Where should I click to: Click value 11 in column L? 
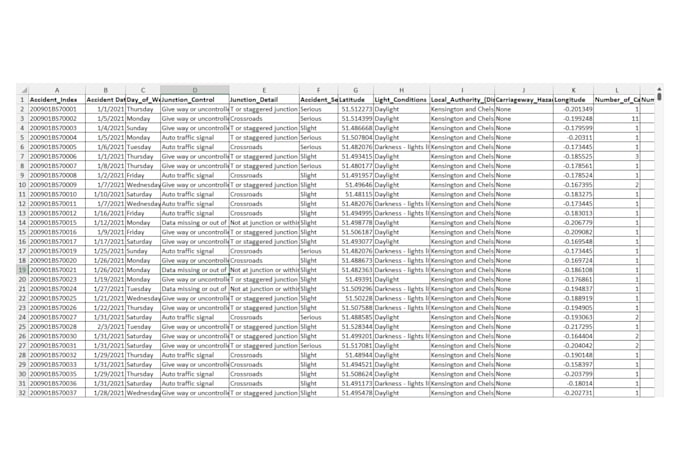pos(617,118)
